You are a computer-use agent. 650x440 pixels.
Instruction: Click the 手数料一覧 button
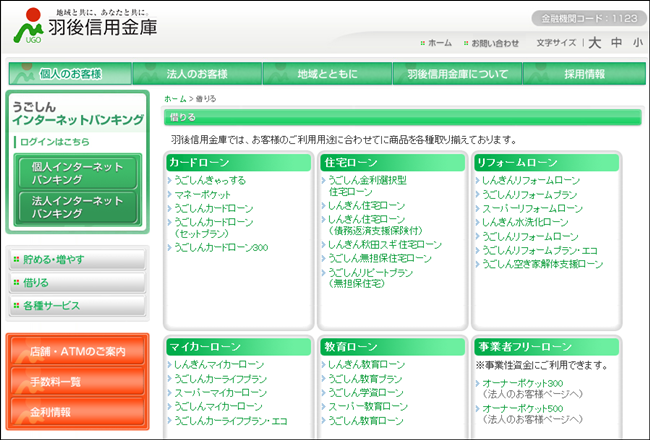point(78,382)
